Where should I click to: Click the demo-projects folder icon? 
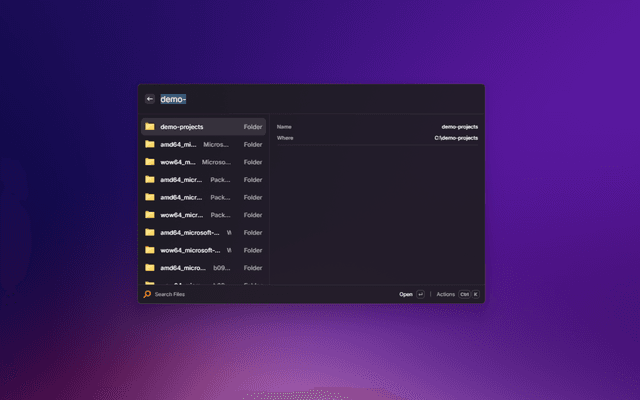[149, 127]
